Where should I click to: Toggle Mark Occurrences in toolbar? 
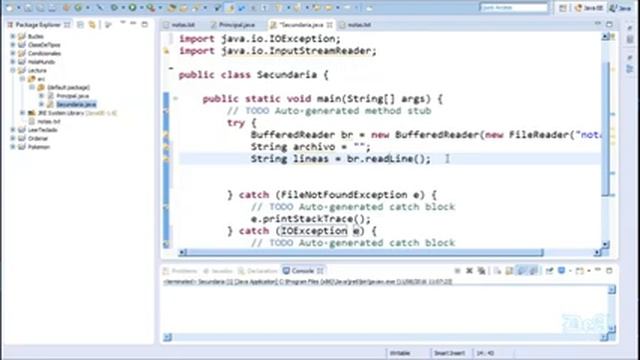230,7
